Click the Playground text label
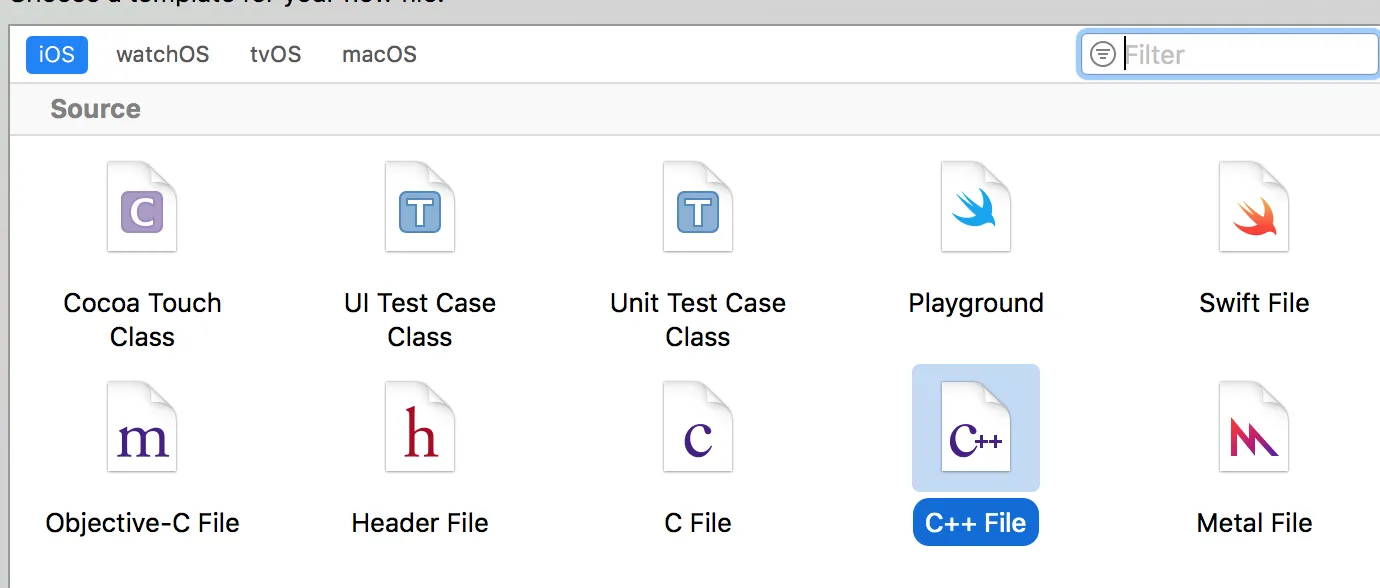Viewport: 1380px width, 588px height. 976,303
